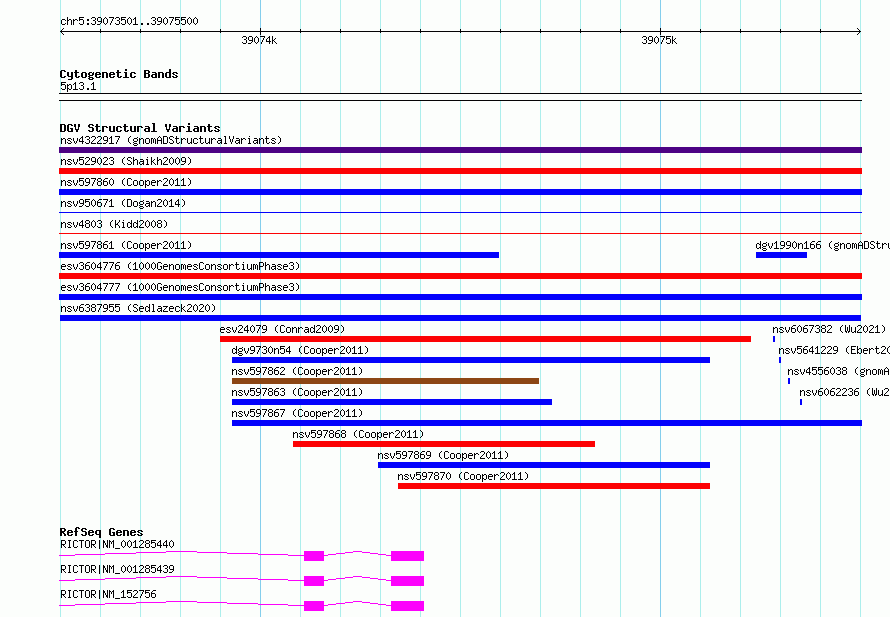The height and width of the screenshot is (617, 890).
Task: Click the blue dgv9730n54 variant bar
Action: pos(471,360)
